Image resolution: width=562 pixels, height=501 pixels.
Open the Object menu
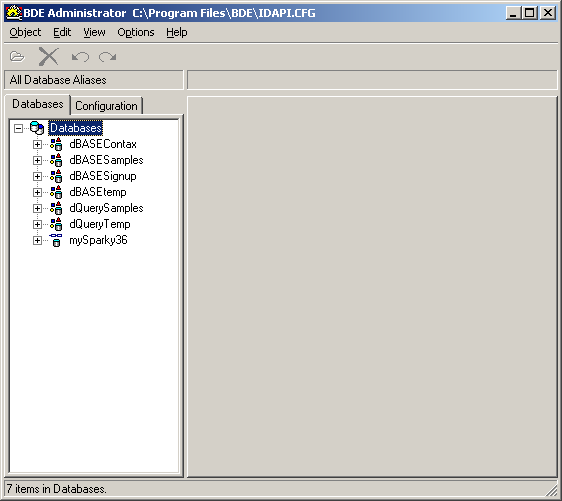pos(25,32)
